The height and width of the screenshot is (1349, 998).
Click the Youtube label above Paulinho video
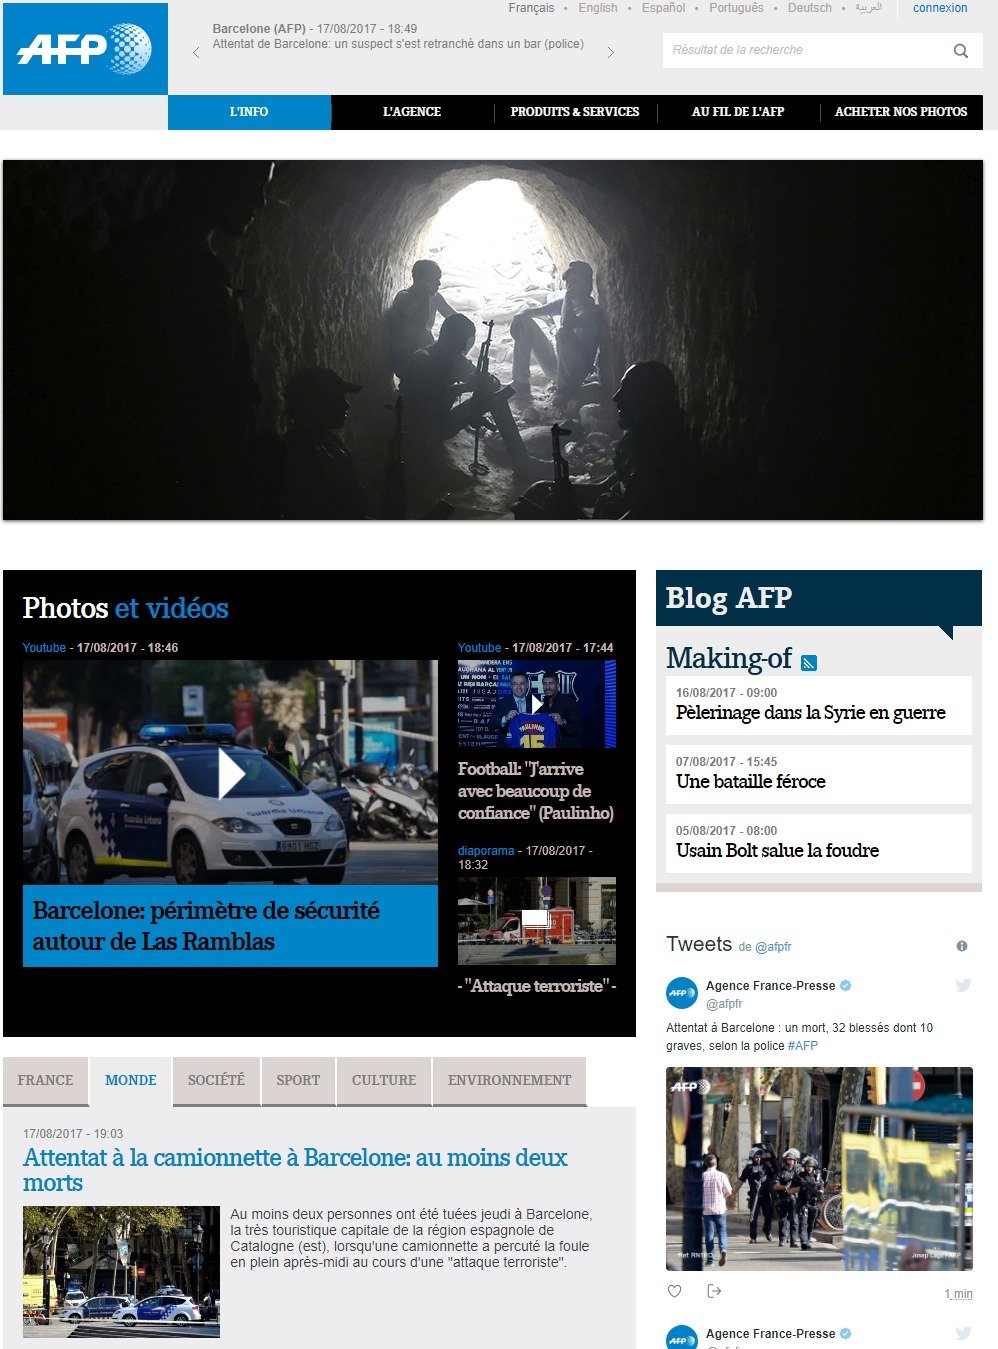tap(479, 648)
